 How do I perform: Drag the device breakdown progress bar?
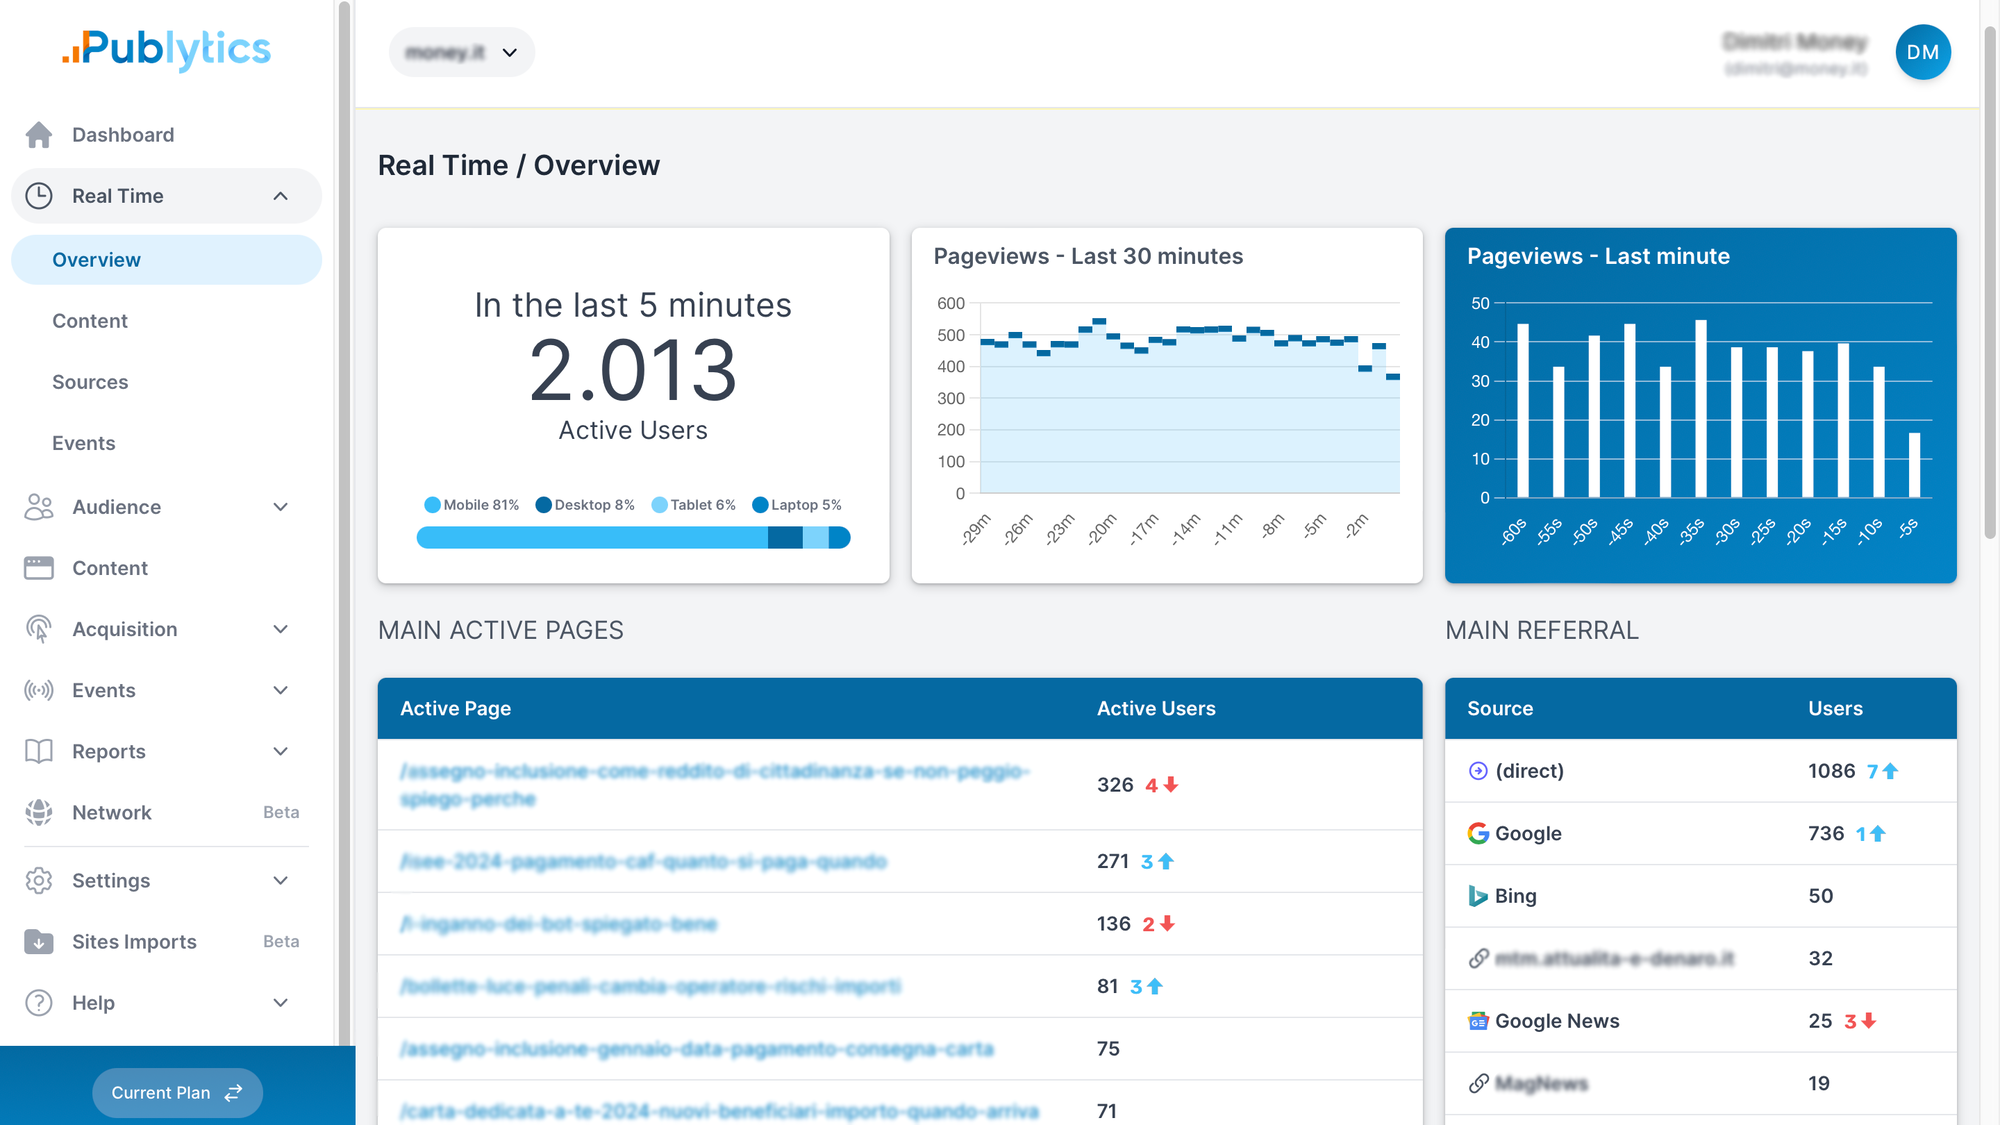pyautogui.click(x=632, y=537)
